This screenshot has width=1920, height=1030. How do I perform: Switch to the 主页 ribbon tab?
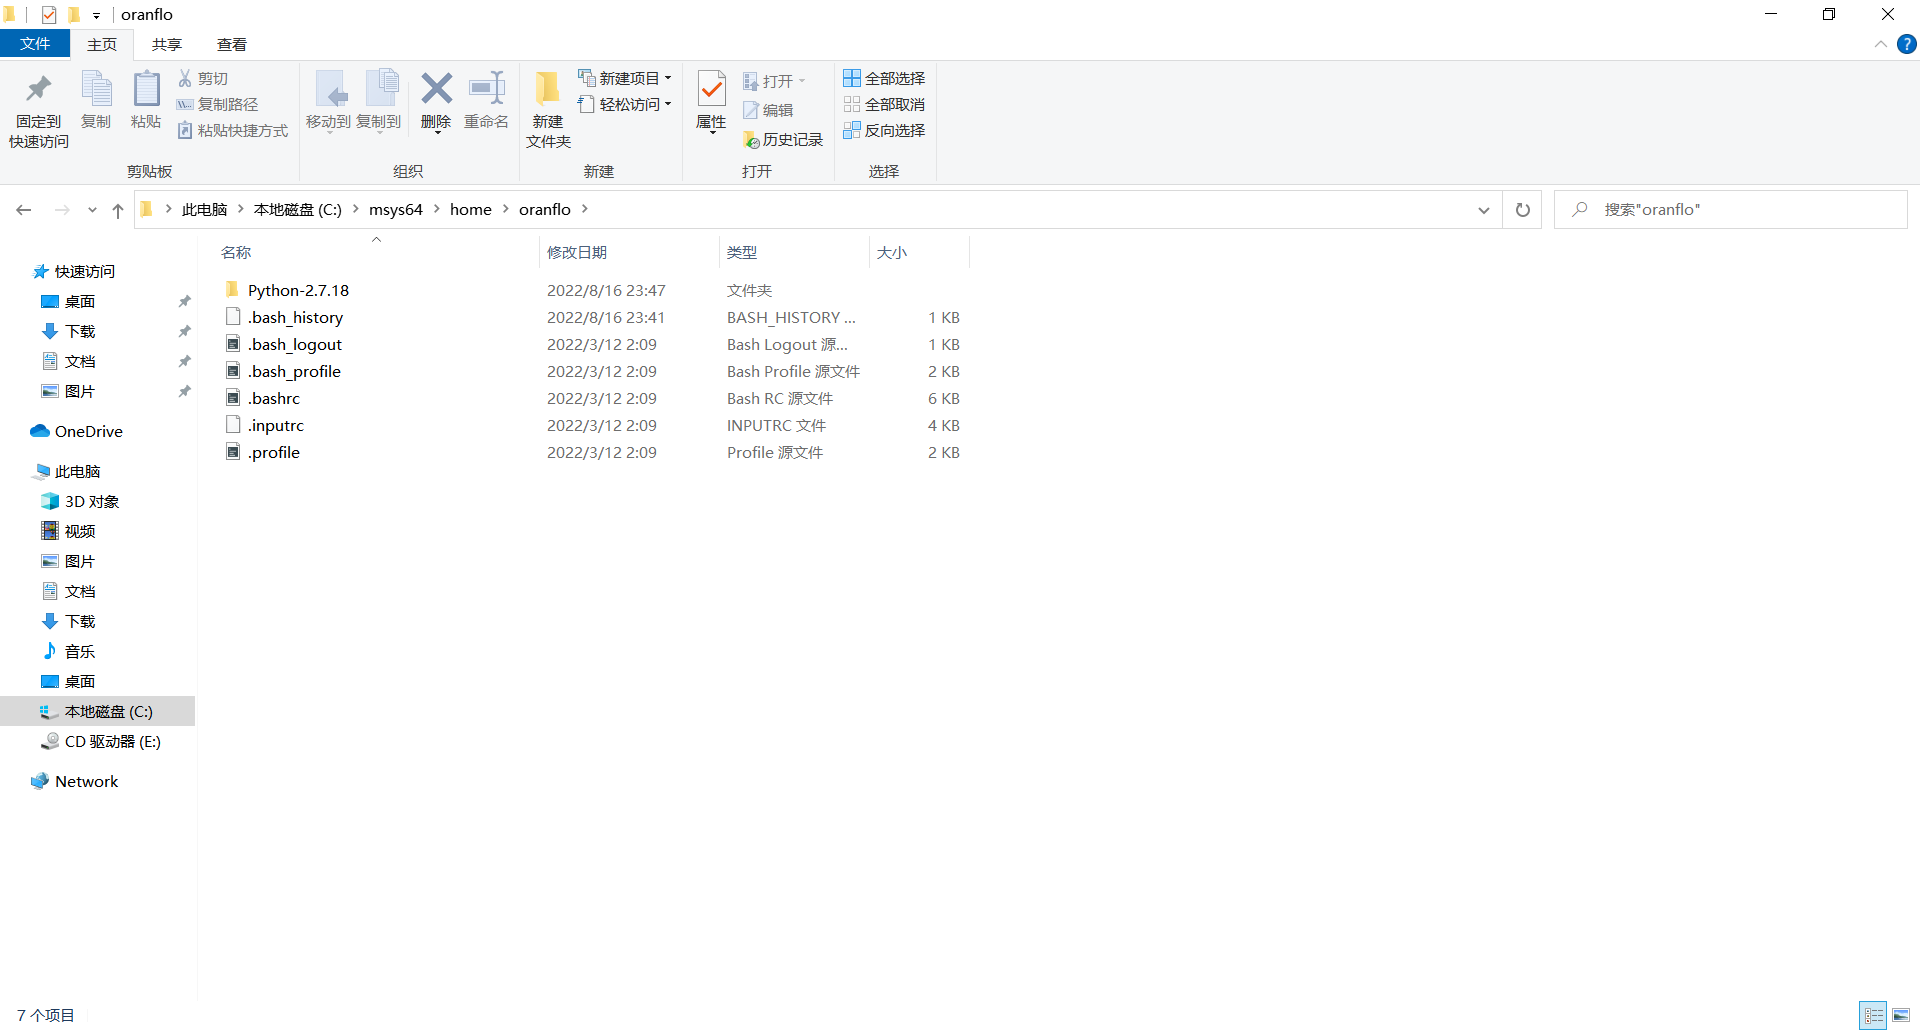(x=102, y=44)
